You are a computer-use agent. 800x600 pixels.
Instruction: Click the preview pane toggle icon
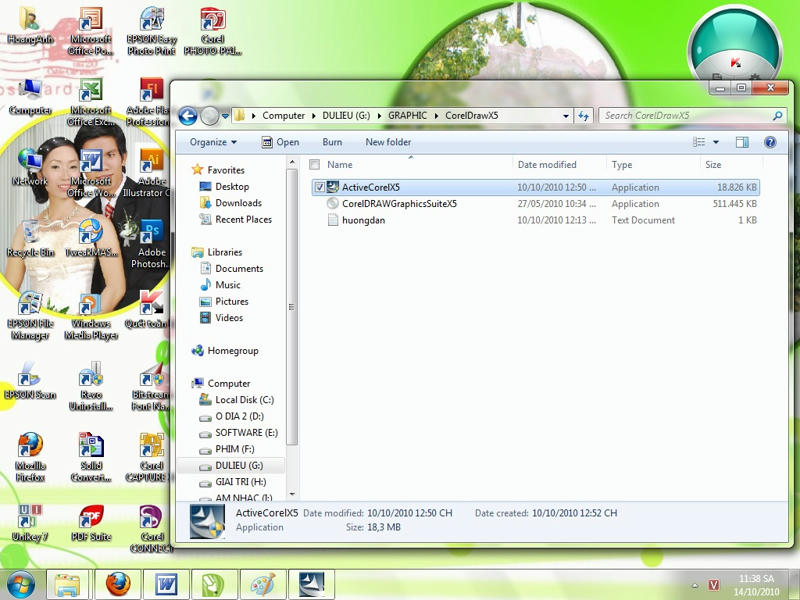tap(742, 143)
